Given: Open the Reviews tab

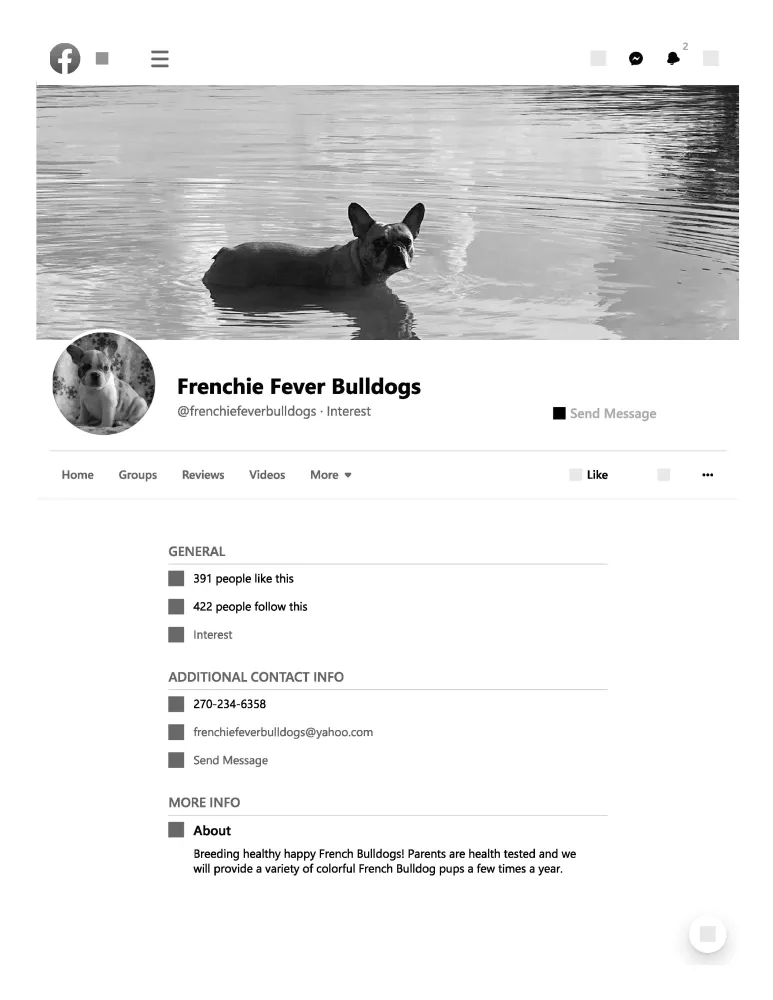Looking at the screenshot, I should (203, 474).
